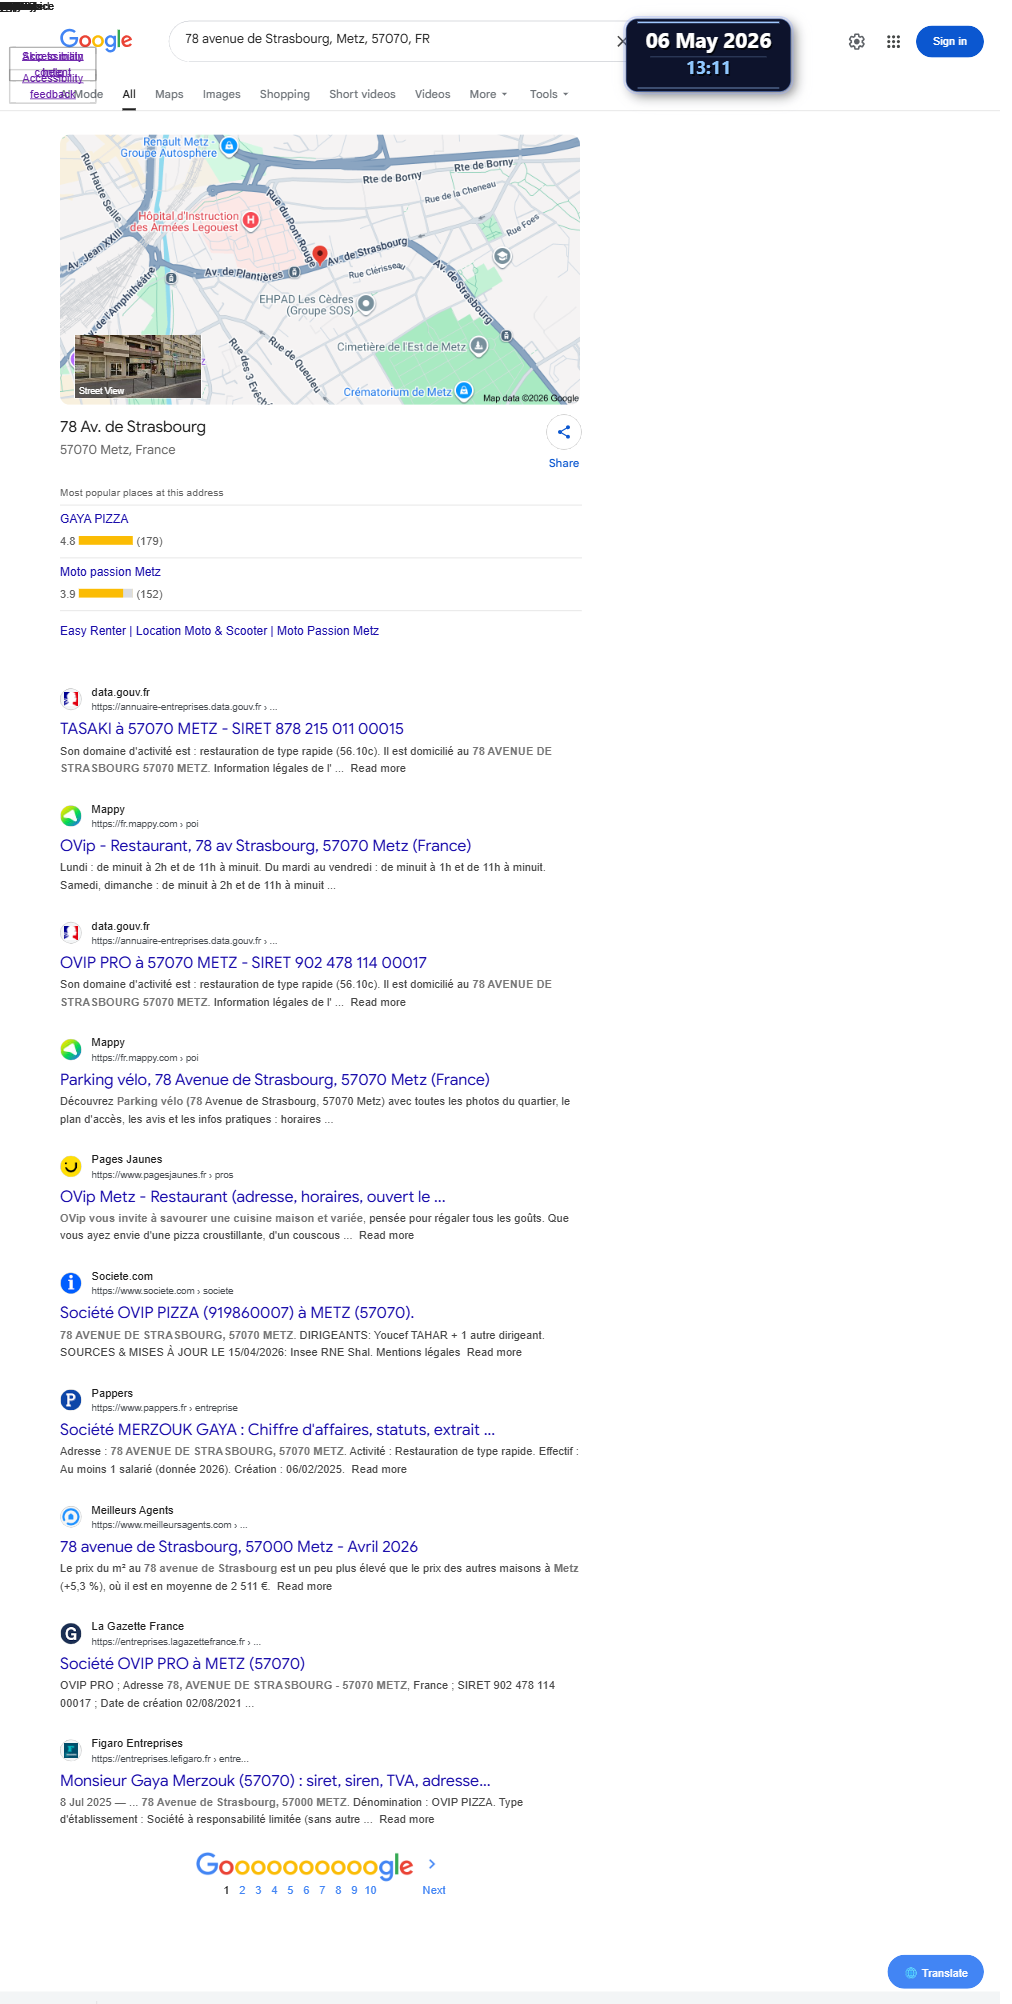Image resolution: width=1012 pixels, height=2004 pixels.
Task: Clear the search box with the X icon
Action: [x=622, y=41]
